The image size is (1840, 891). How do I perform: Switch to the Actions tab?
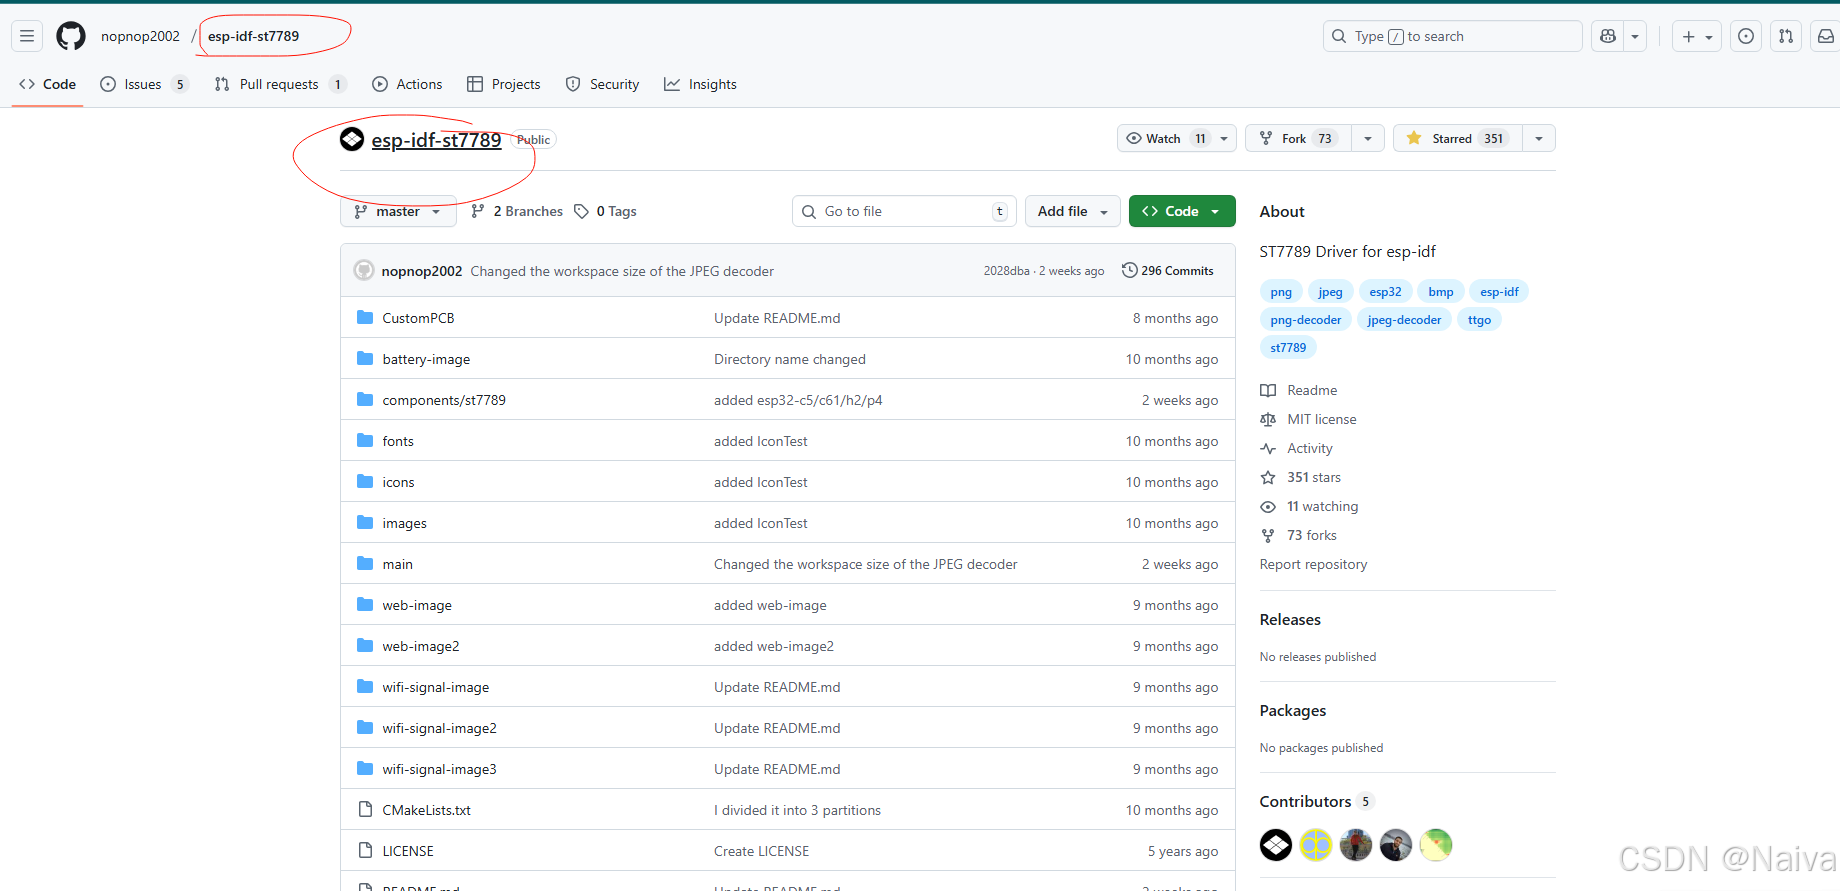click(x=407, y=84)
